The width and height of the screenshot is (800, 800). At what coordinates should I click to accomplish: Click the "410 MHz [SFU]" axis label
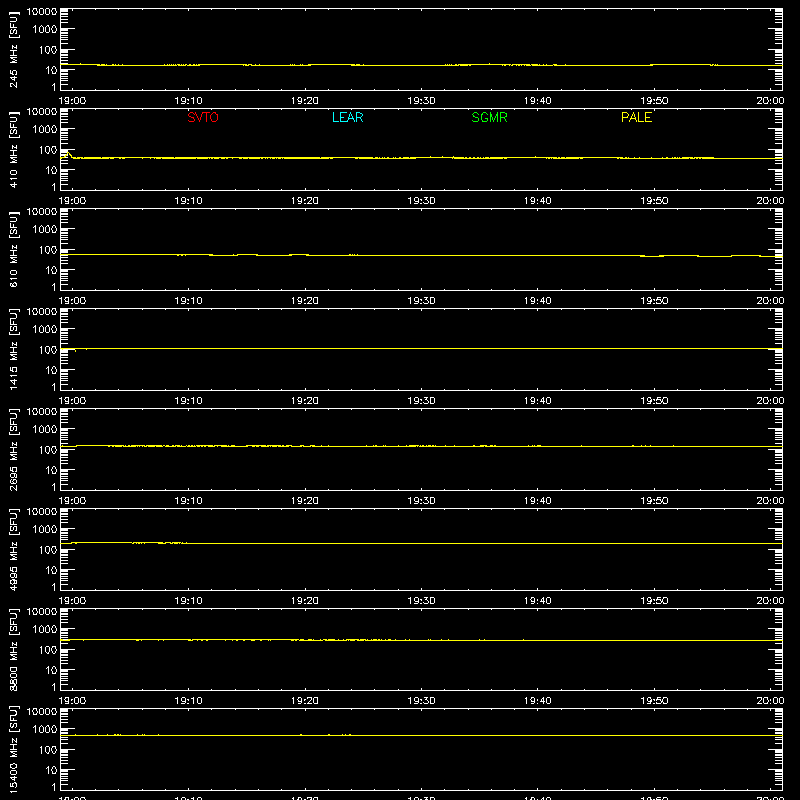pyautogui.click(x=13, y=149)
